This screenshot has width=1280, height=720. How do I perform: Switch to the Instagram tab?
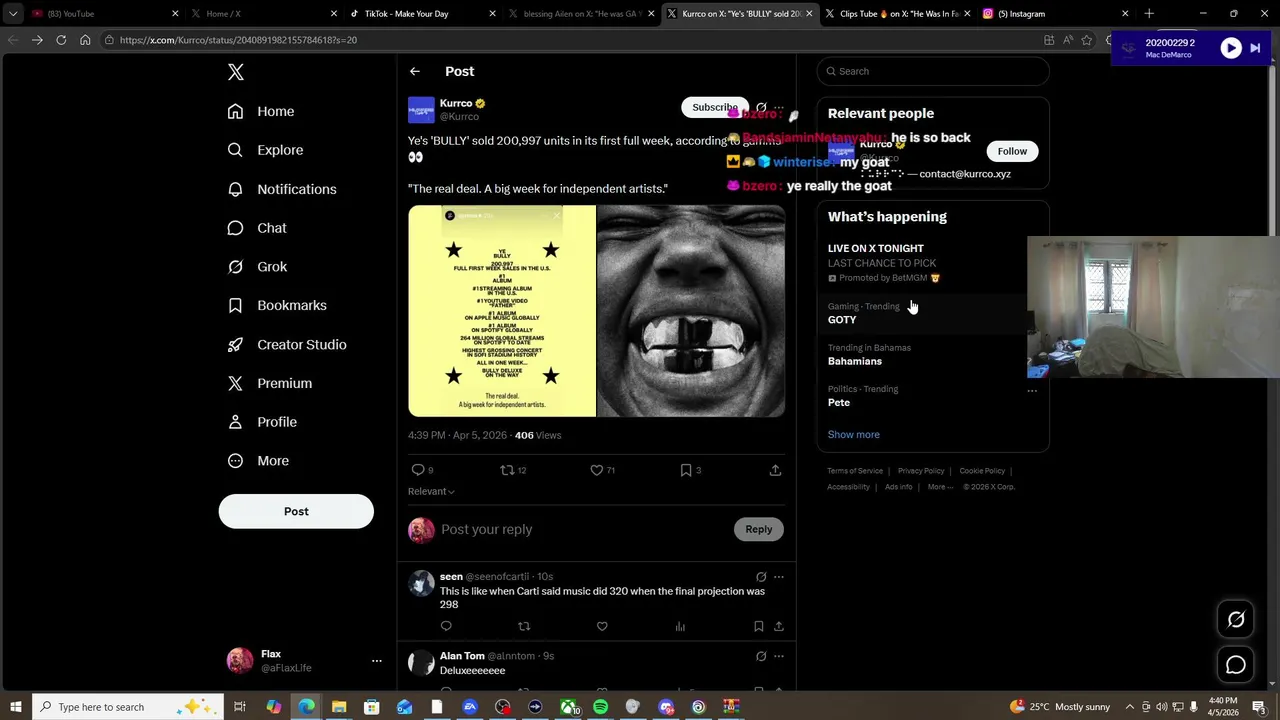1055,14
